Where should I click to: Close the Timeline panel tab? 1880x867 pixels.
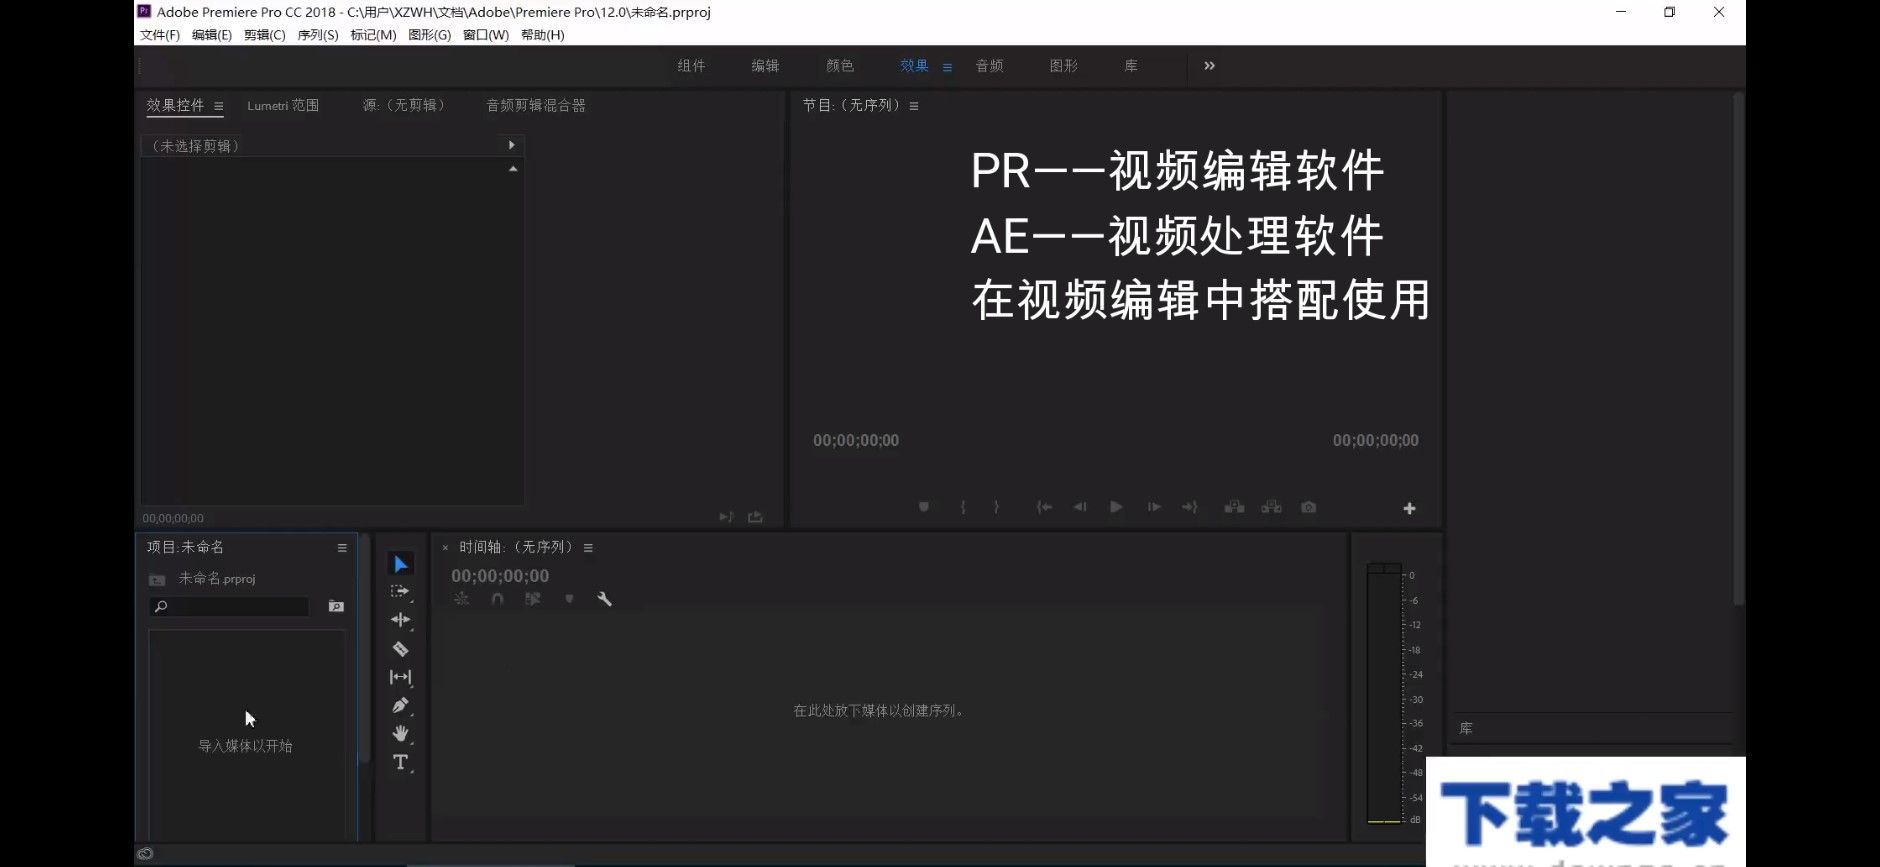pos(445,548)
